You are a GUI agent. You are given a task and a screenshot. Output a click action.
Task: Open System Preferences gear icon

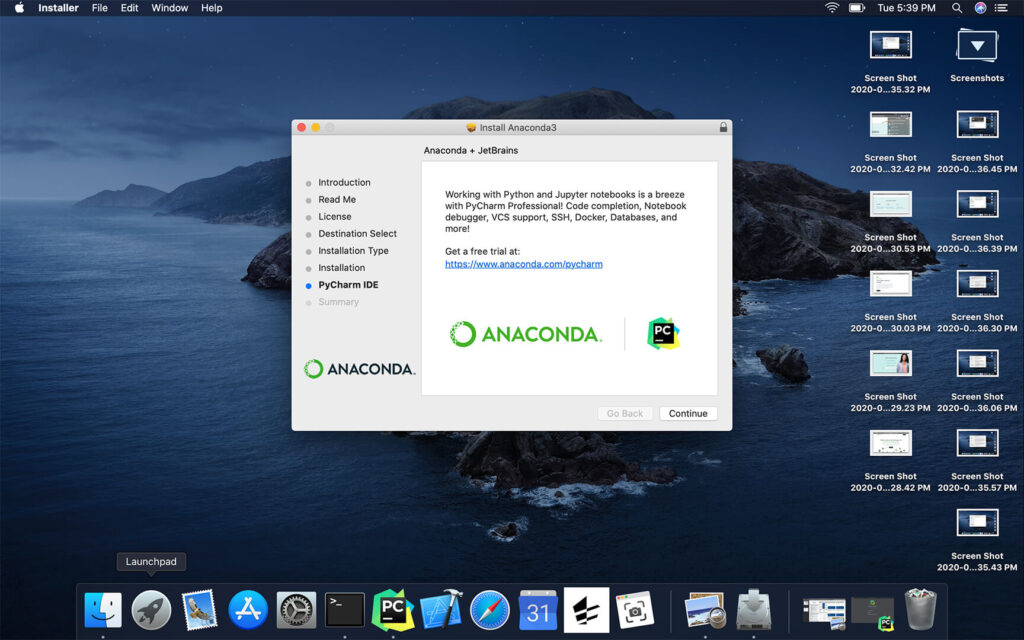click(296, 610)
